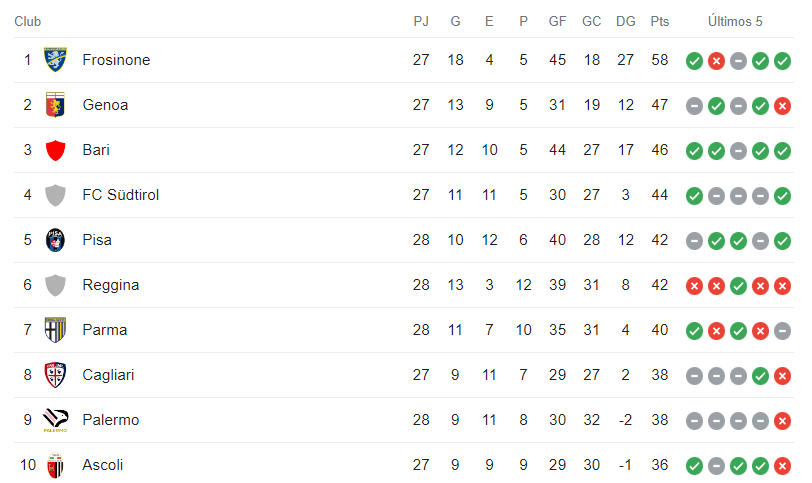Click the Últimos 5 column header
This screenshot has width=812, height=483.
(x=735, y=21)
